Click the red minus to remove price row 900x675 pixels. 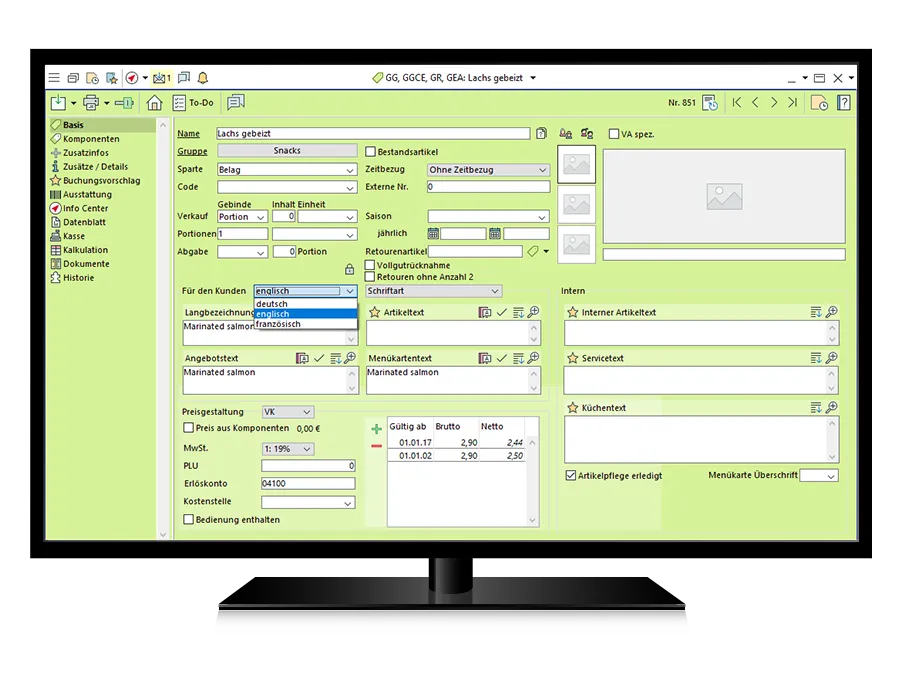pyautogui.click(x=377, y=445)
